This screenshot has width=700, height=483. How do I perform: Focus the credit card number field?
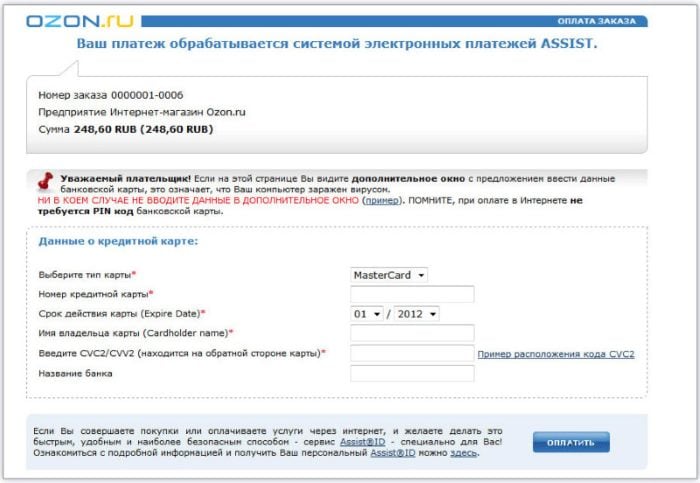click(x=412, y=294)
